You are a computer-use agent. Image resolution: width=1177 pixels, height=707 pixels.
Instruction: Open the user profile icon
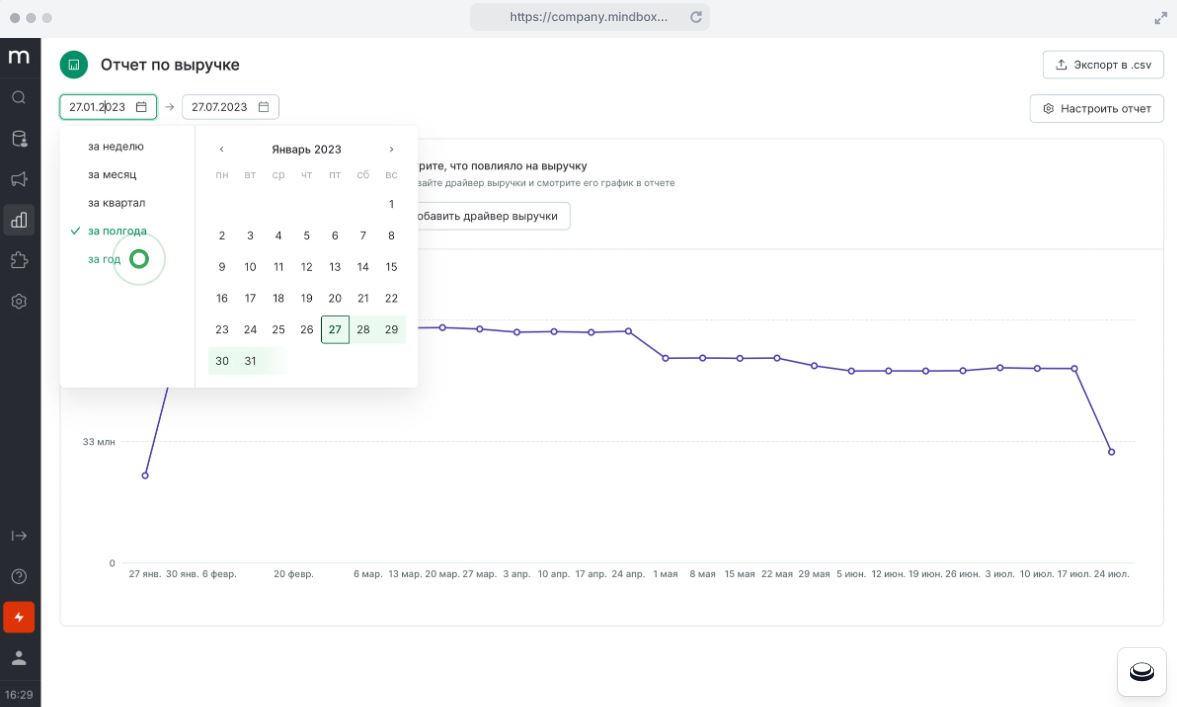pos(19,658)
